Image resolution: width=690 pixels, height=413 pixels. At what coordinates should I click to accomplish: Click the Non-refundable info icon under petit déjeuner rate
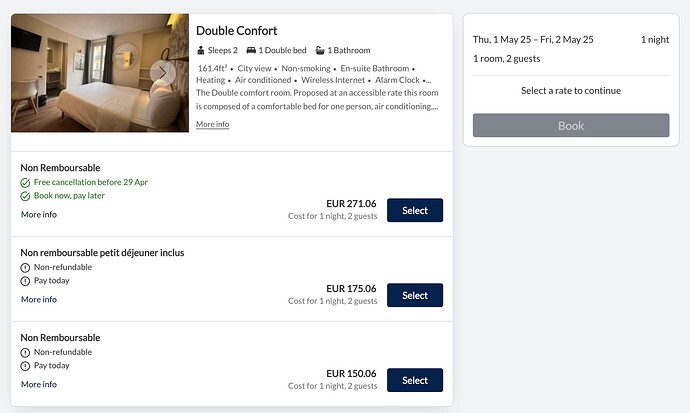tap(25, 267)
